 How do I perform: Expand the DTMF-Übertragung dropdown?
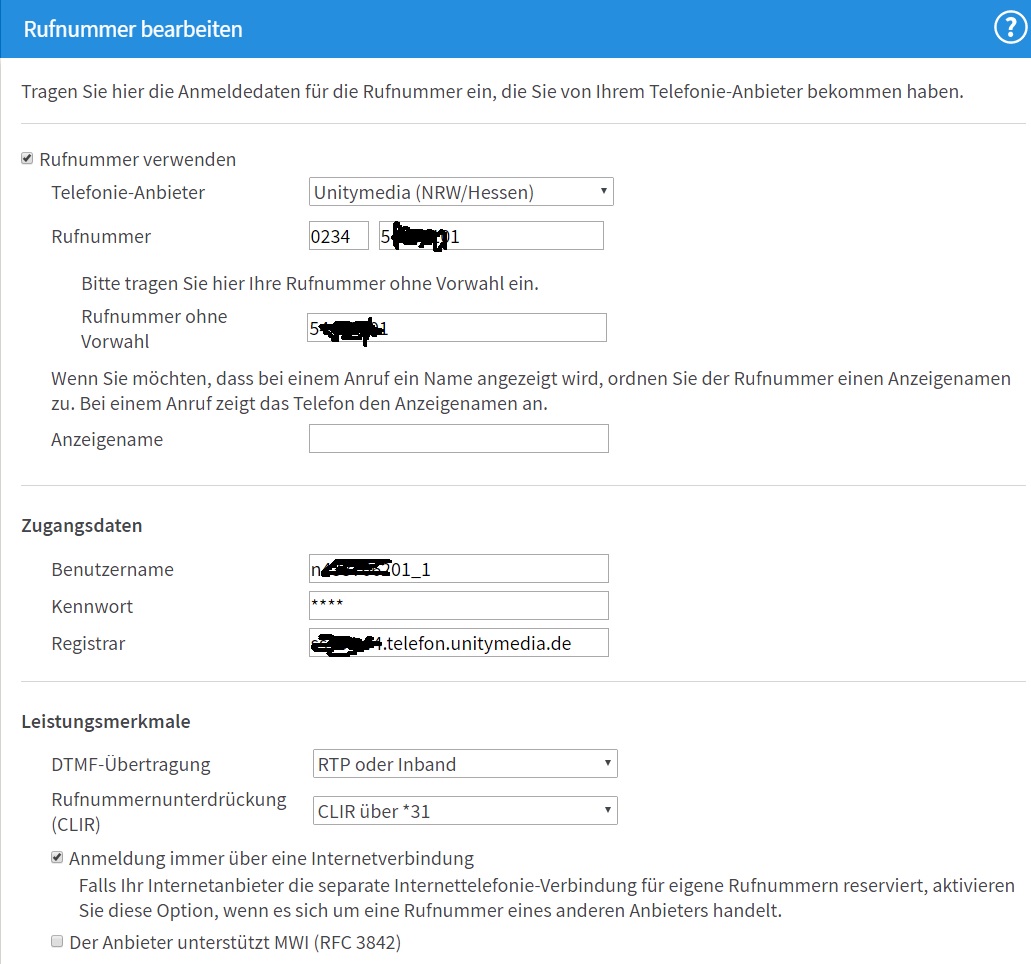(465, 764)
